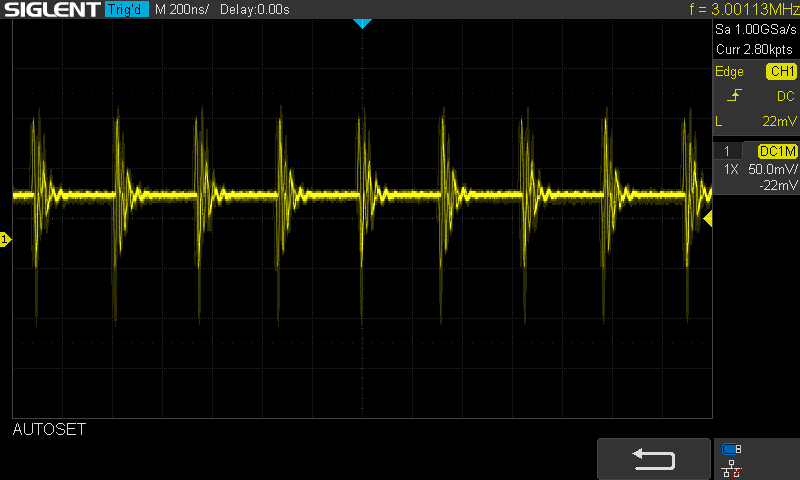Click the trigger position marker at top
Screen dimensions: 800x480
[362, 23]
